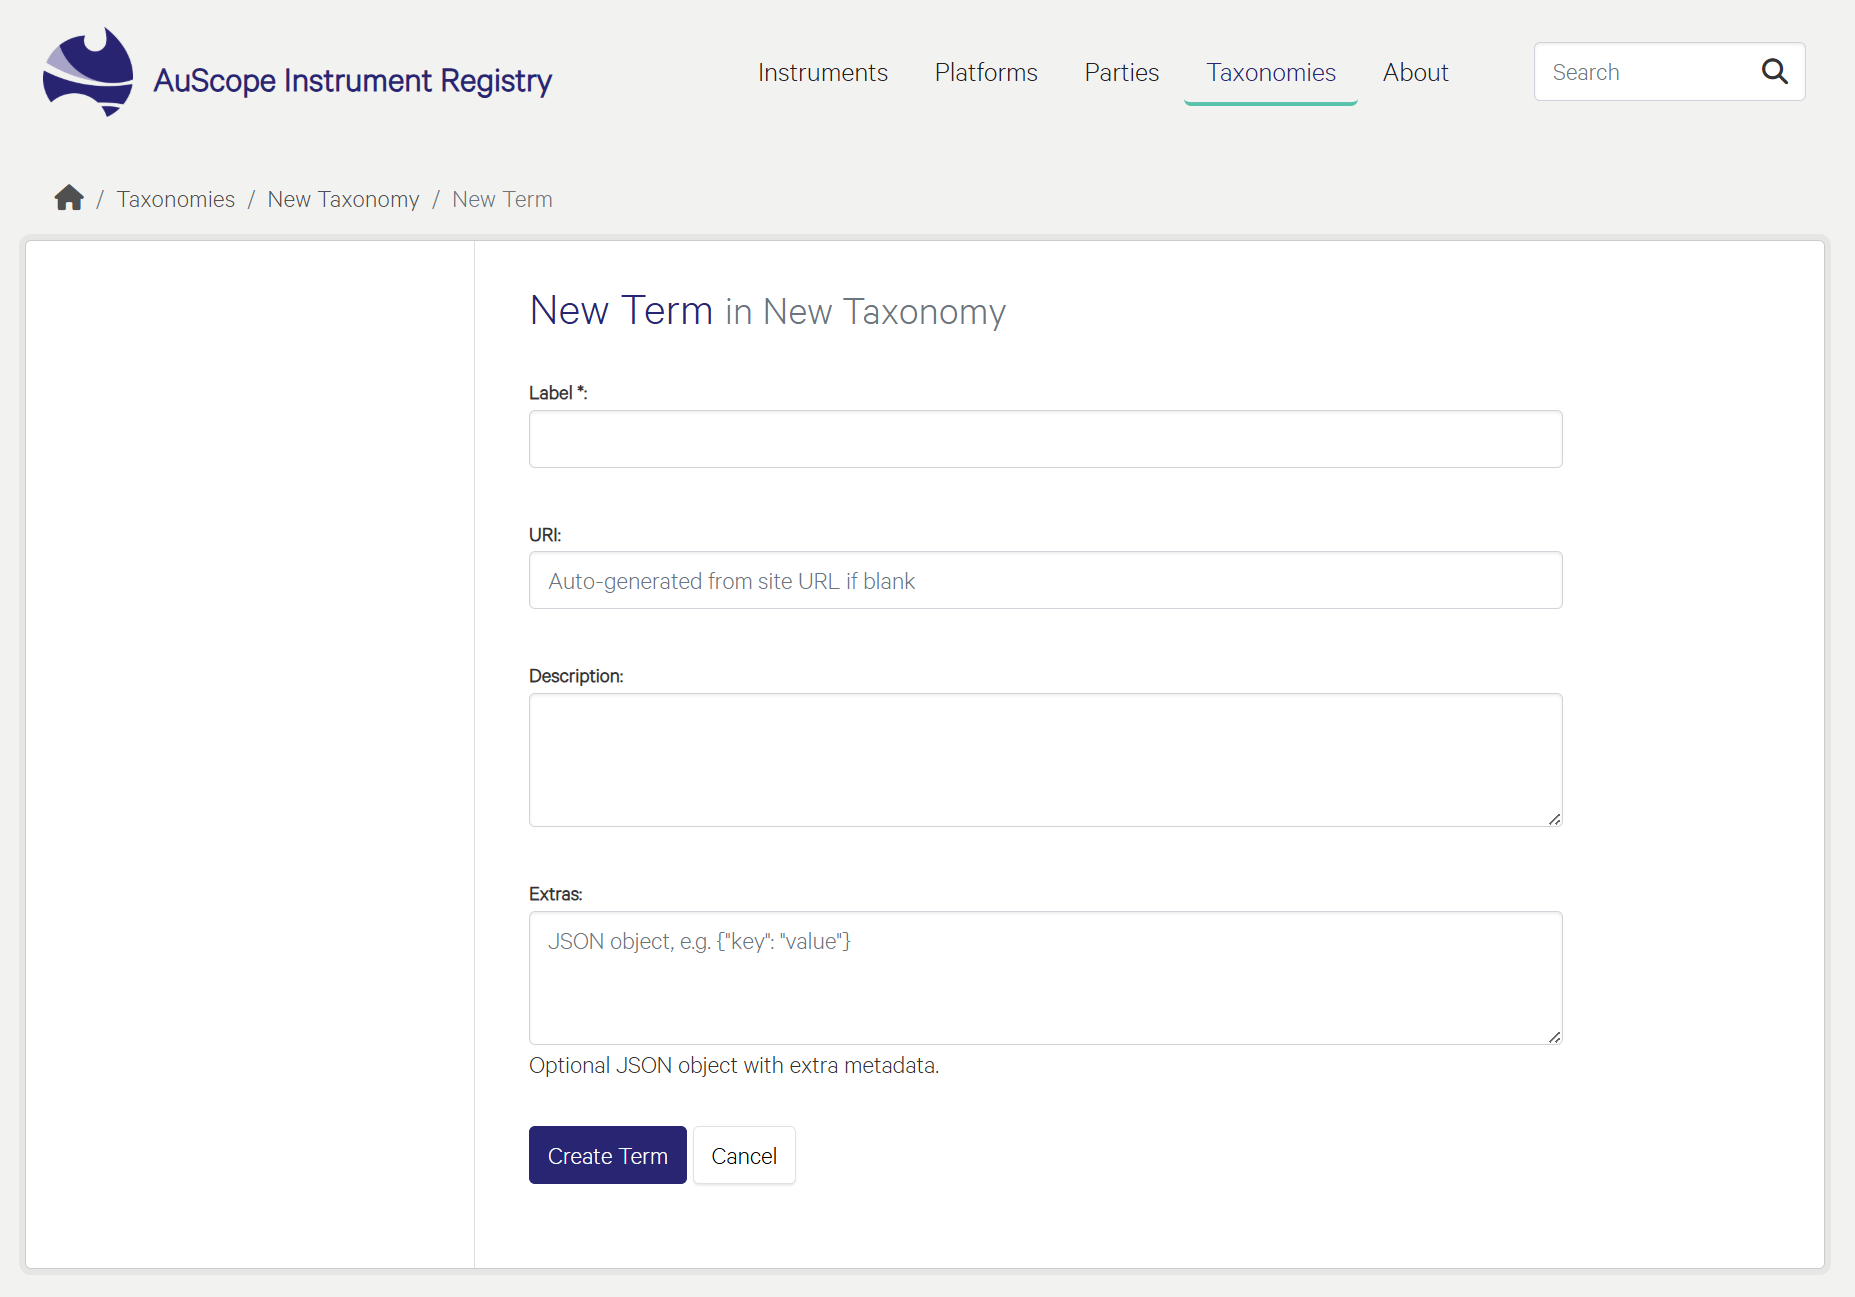1855x1297 pixels.
Task: Click the New Taxonomy breadcrumb link
Action: coord(343,199)
